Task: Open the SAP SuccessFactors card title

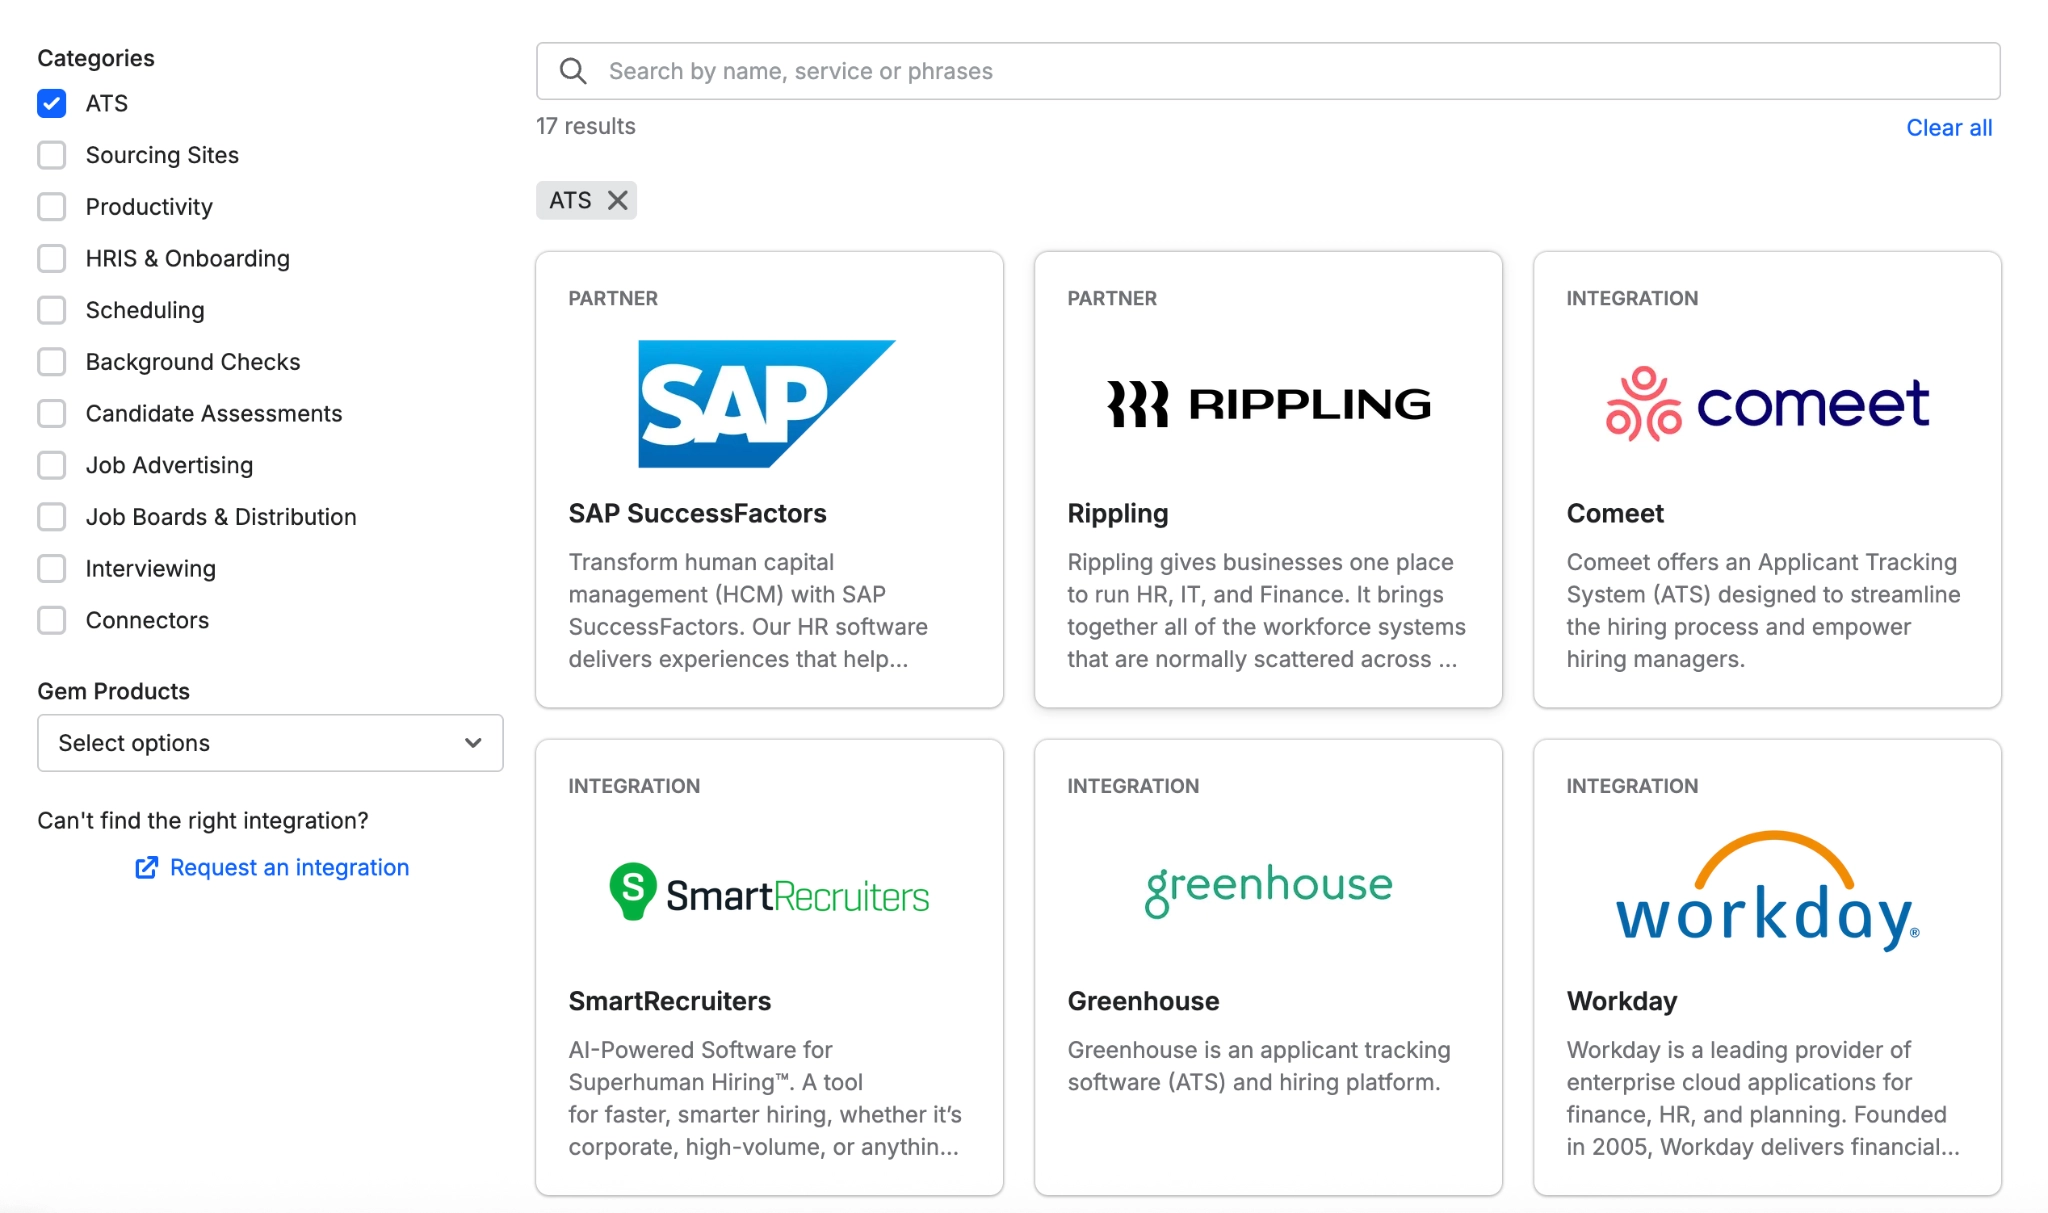Action: (x=697, y=513)
